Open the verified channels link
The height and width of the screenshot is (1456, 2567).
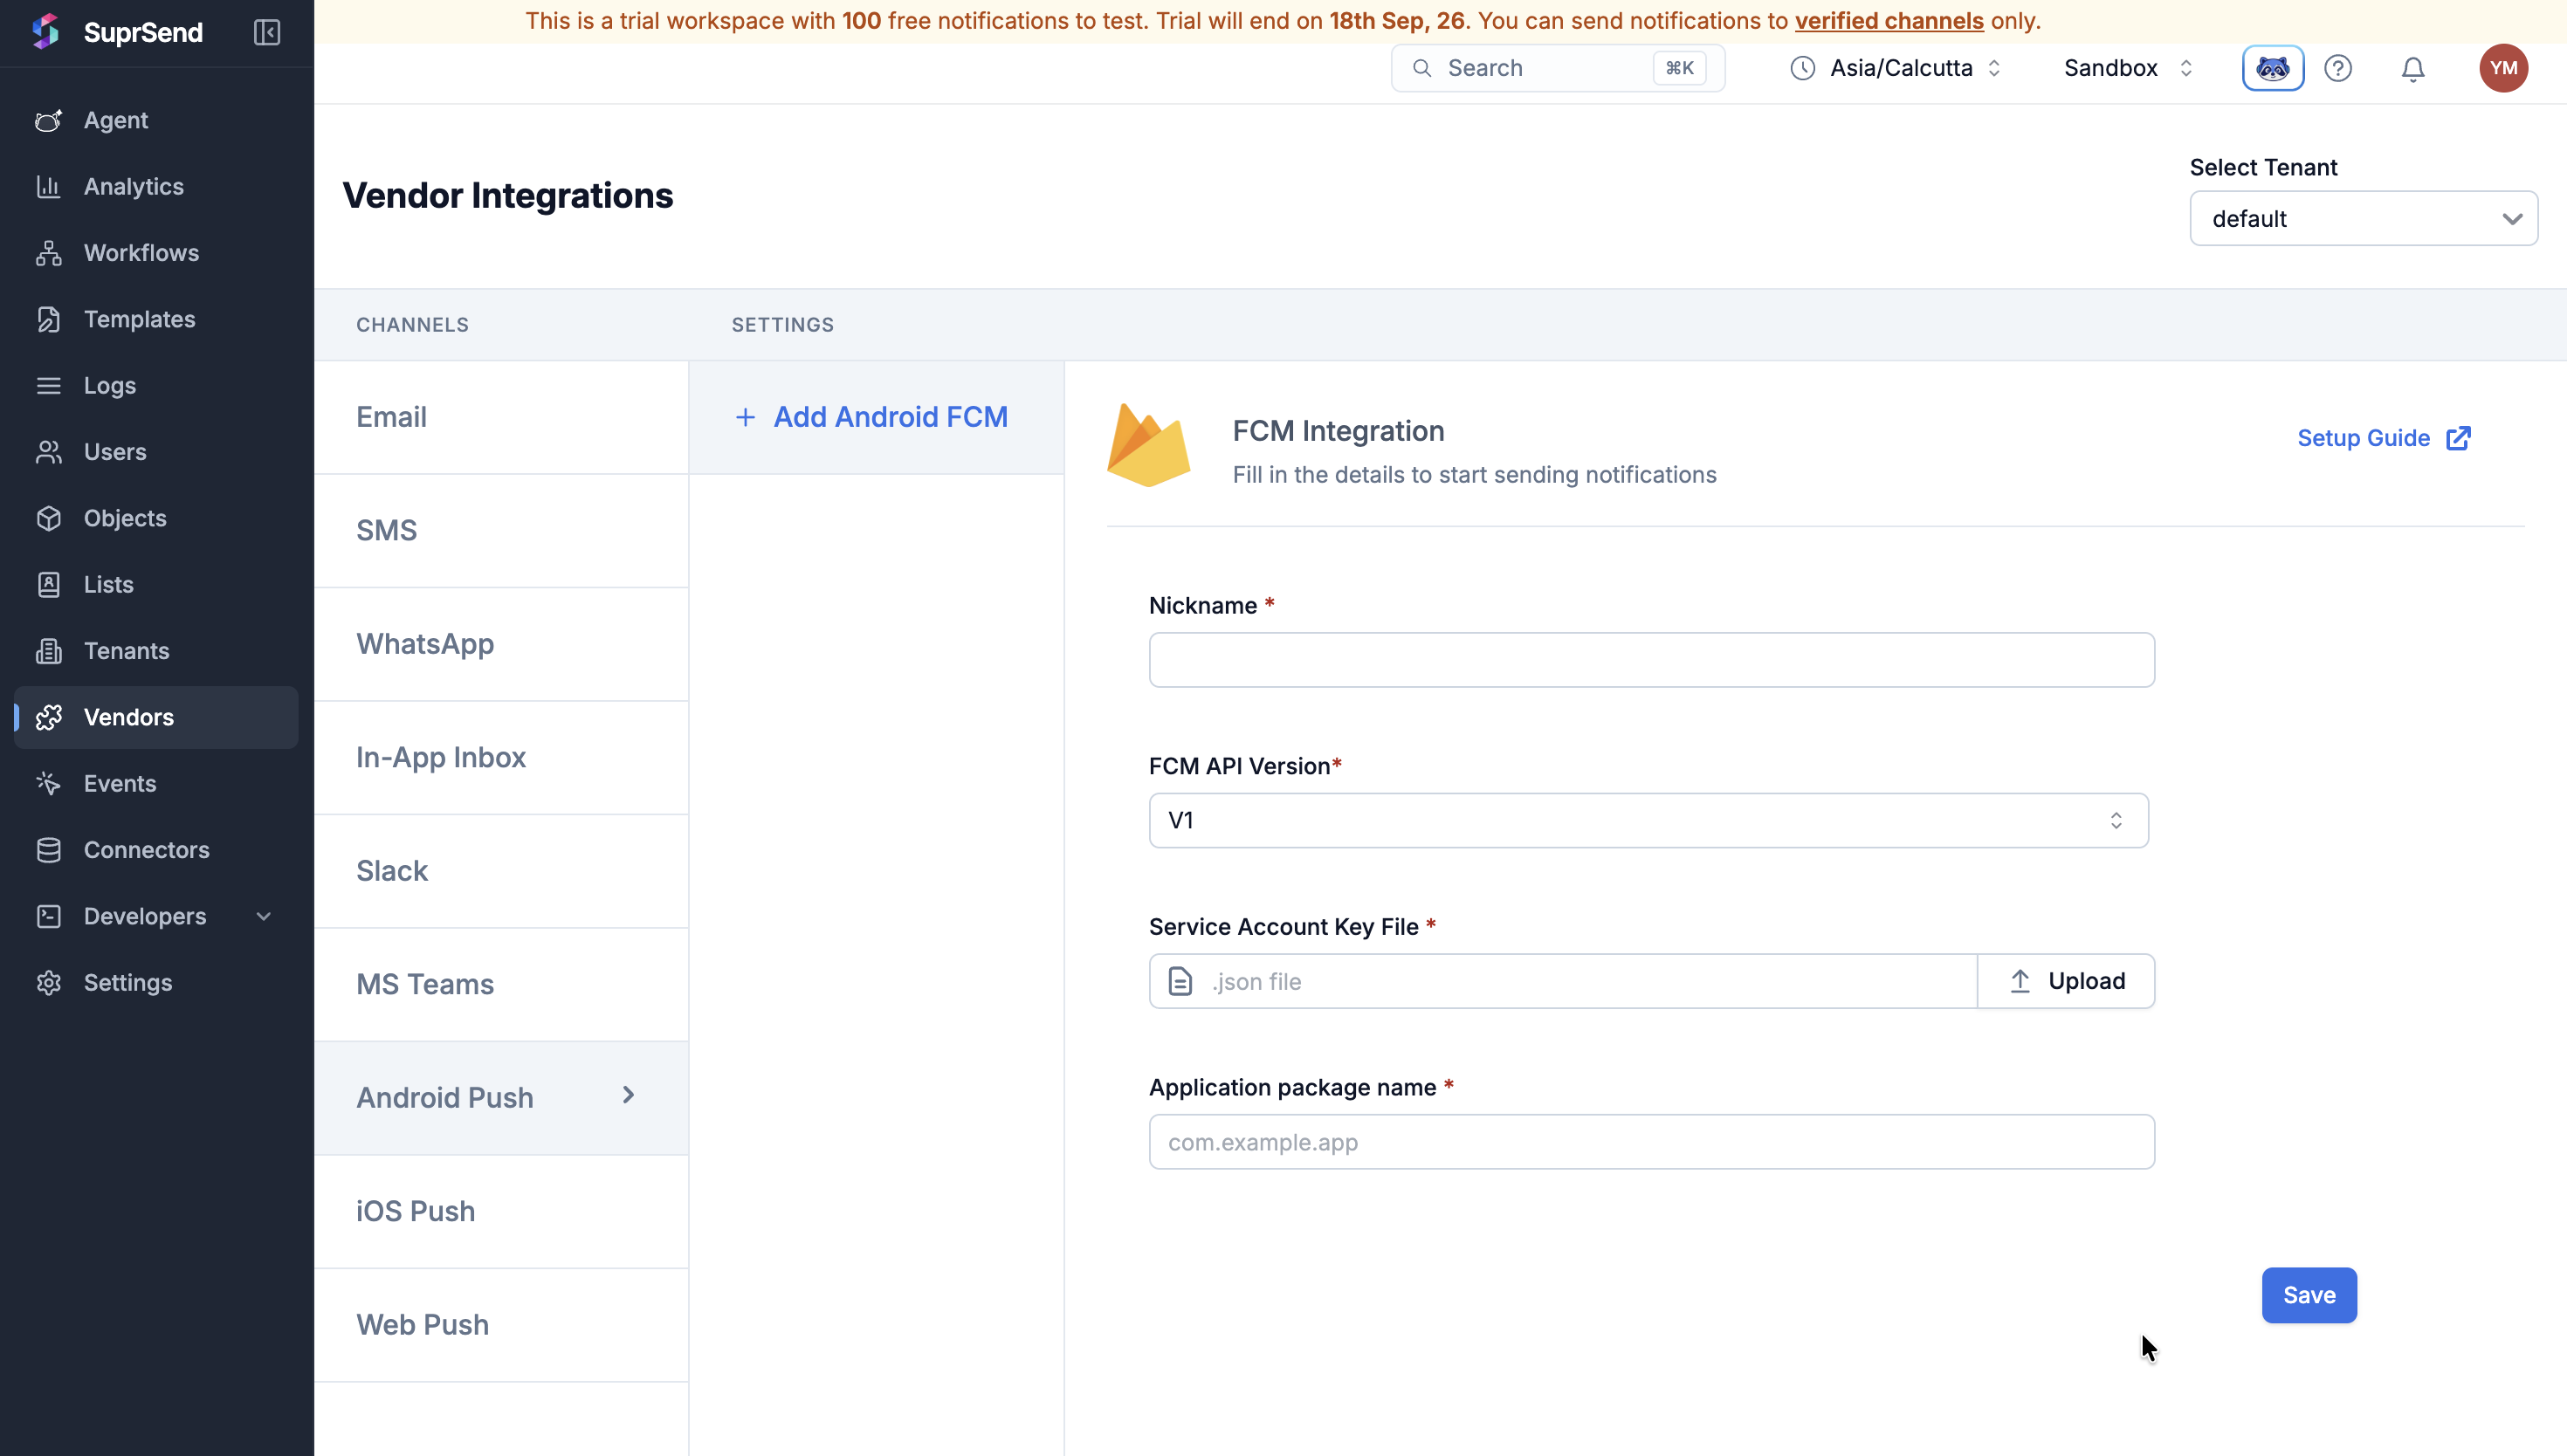[x=1889, y=20]
